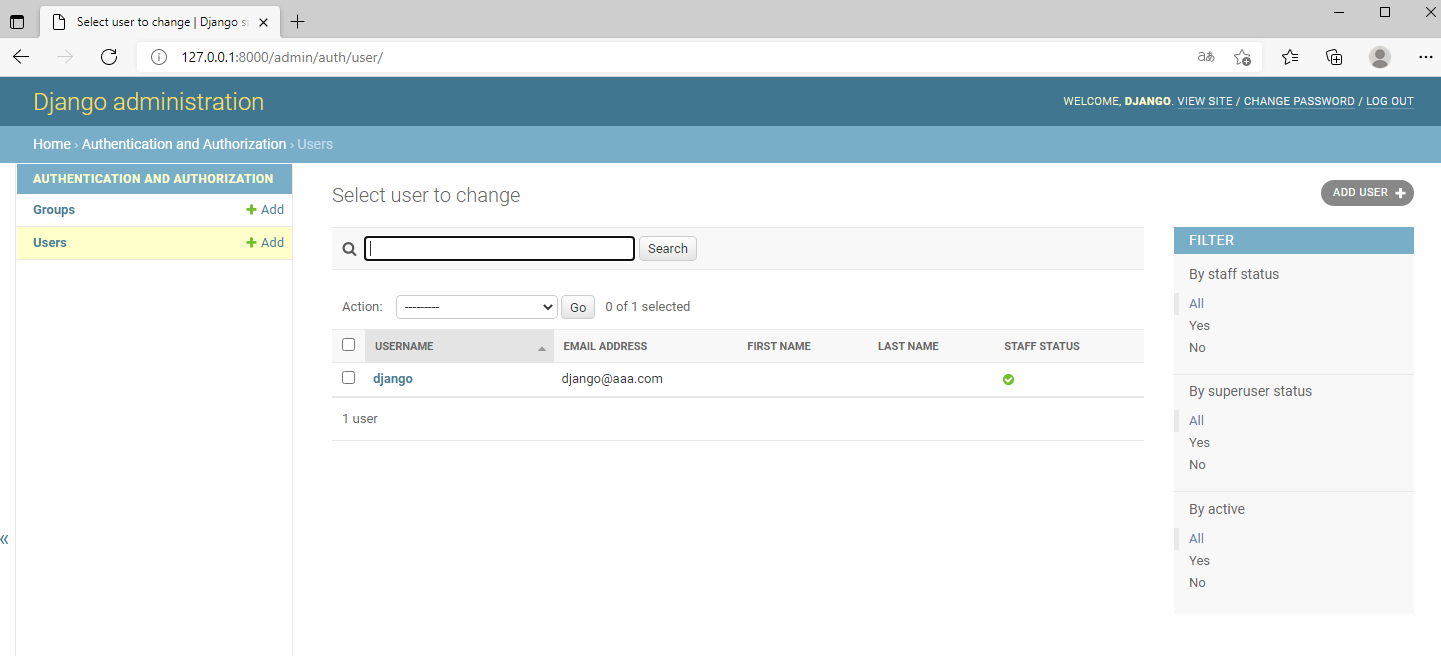Click the Go button
Screen dimensions: 1441x656
(578, 307)
